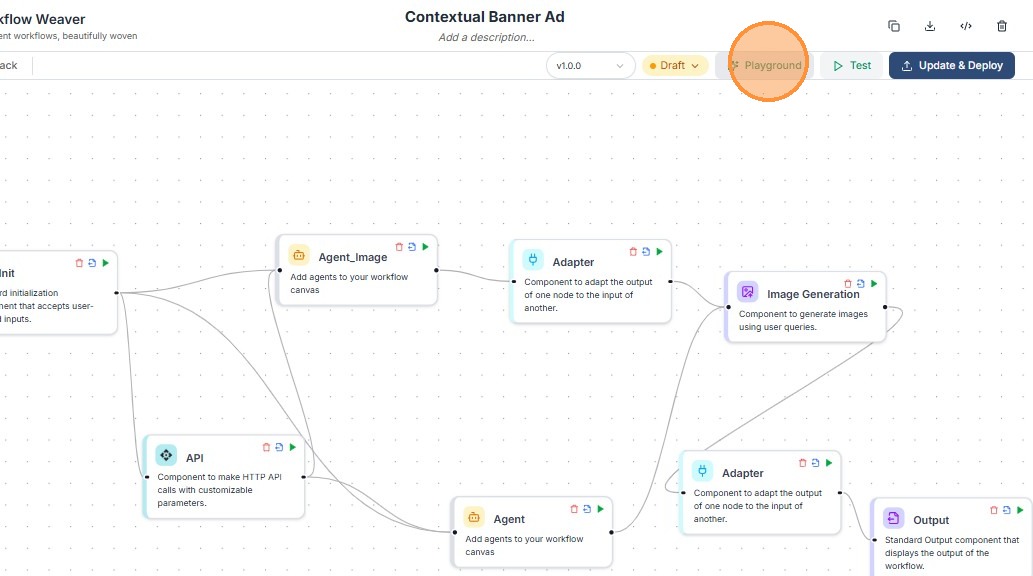Delete the workflow with the header trash icon
This screenshot has height=576, width=1033.
click(x=1002, y=26)
